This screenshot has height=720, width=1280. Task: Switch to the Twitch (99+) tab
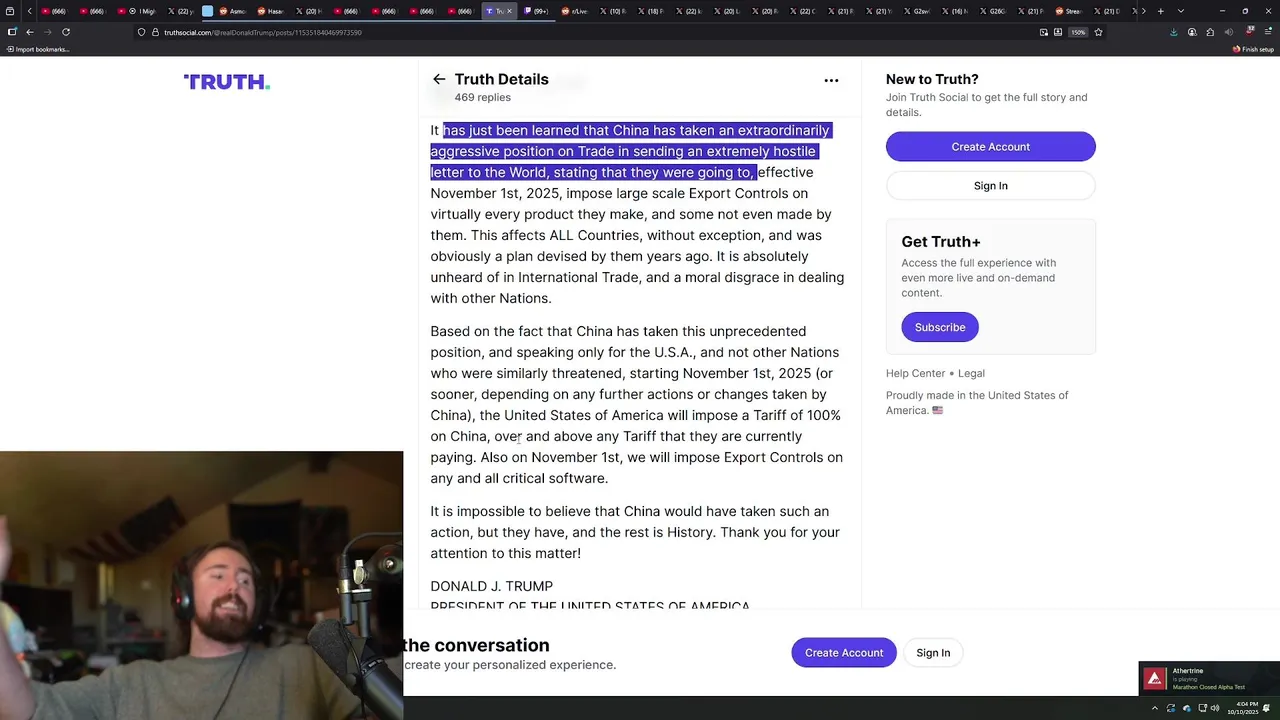[x=538, y=11]
